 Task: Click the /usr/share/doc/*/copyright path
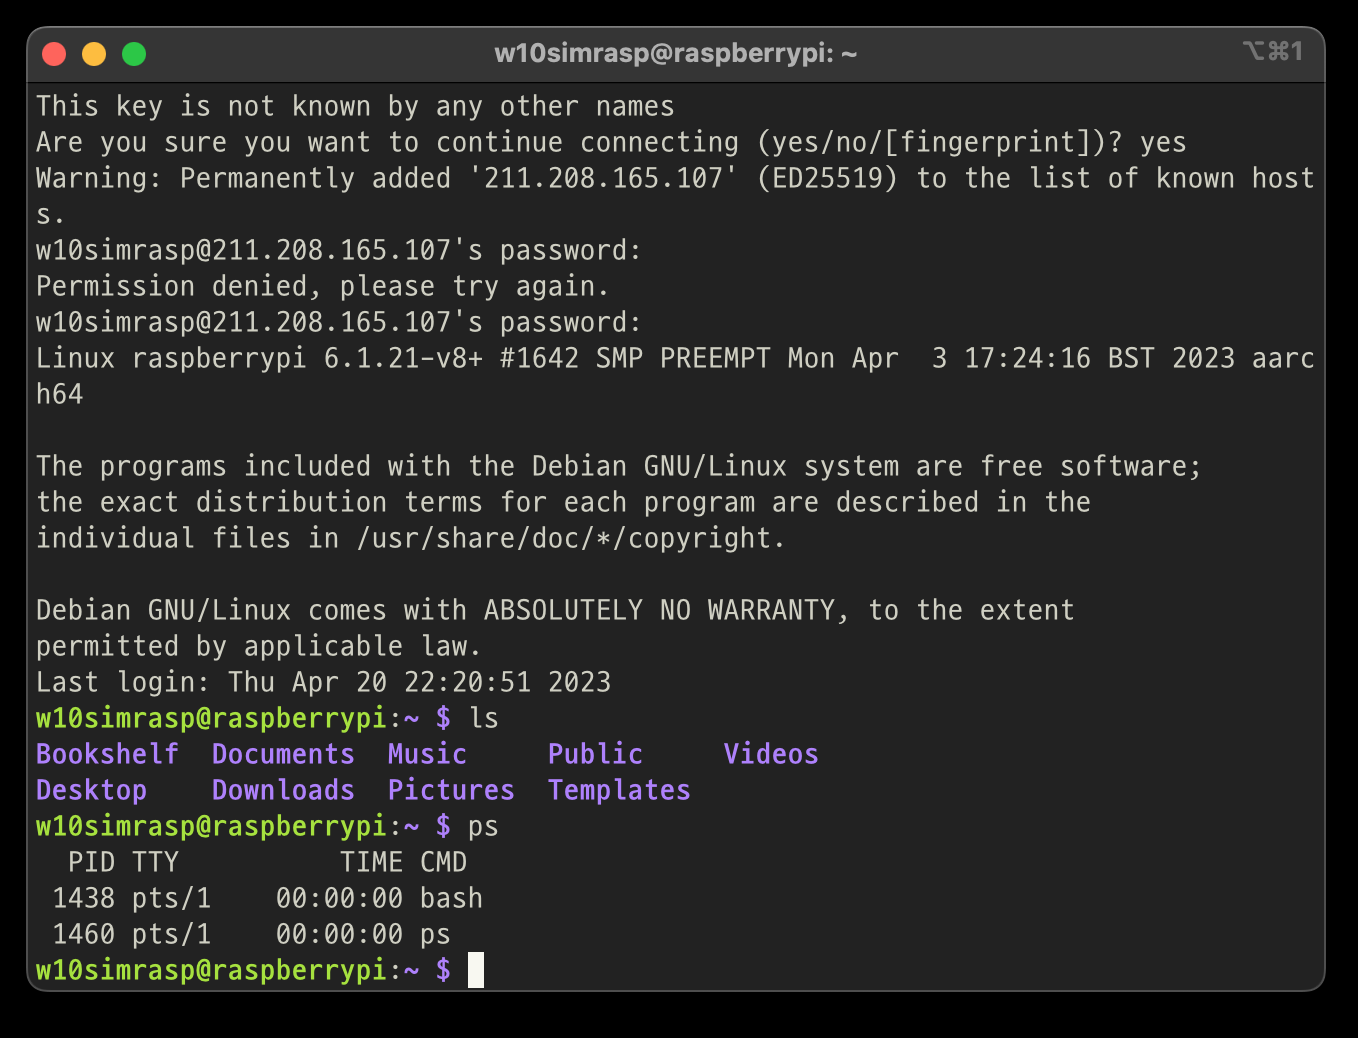pos(563,538)
